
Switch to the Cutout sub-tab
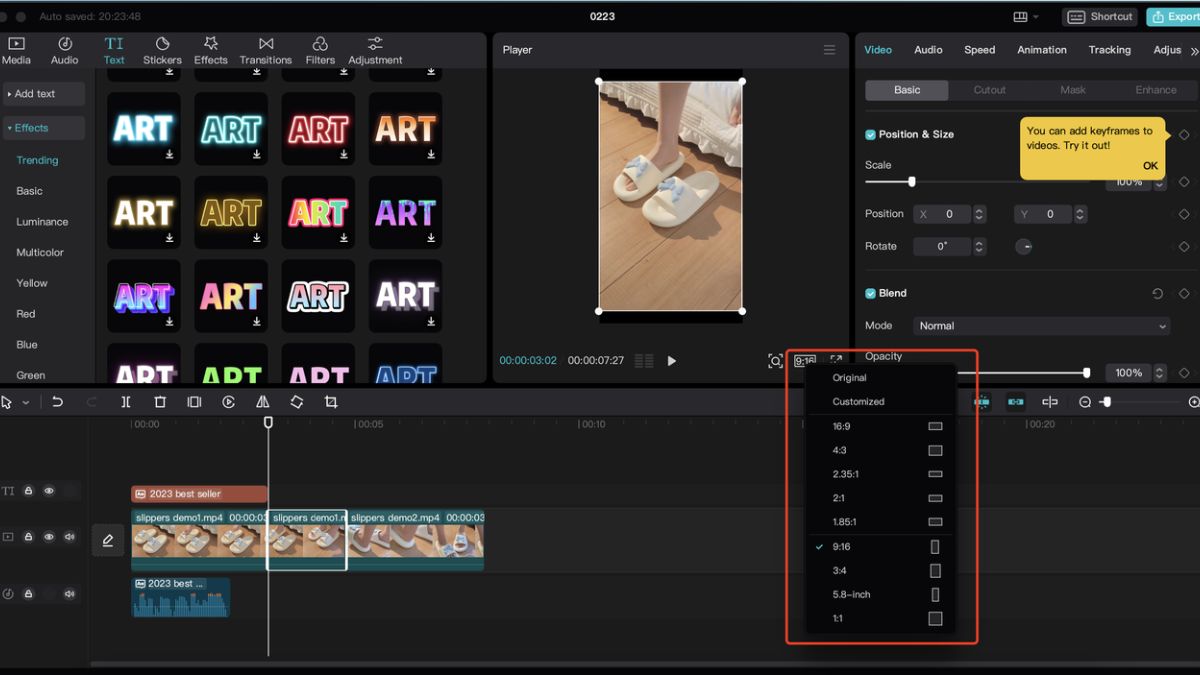(x=990, y=90)
